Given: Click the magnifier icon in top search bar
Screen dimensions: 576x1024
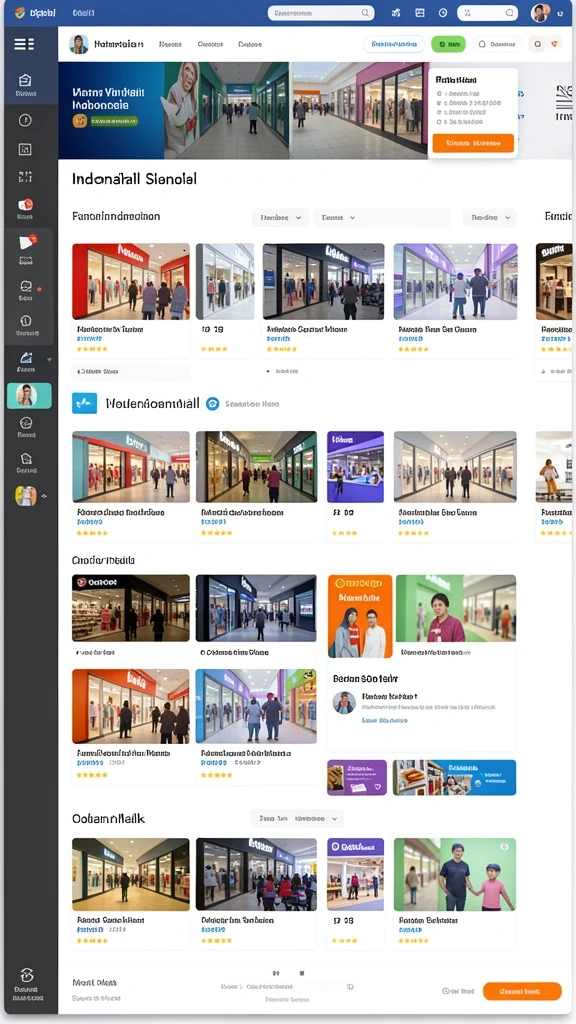Looking at the screenshot, I should (365, 12).
